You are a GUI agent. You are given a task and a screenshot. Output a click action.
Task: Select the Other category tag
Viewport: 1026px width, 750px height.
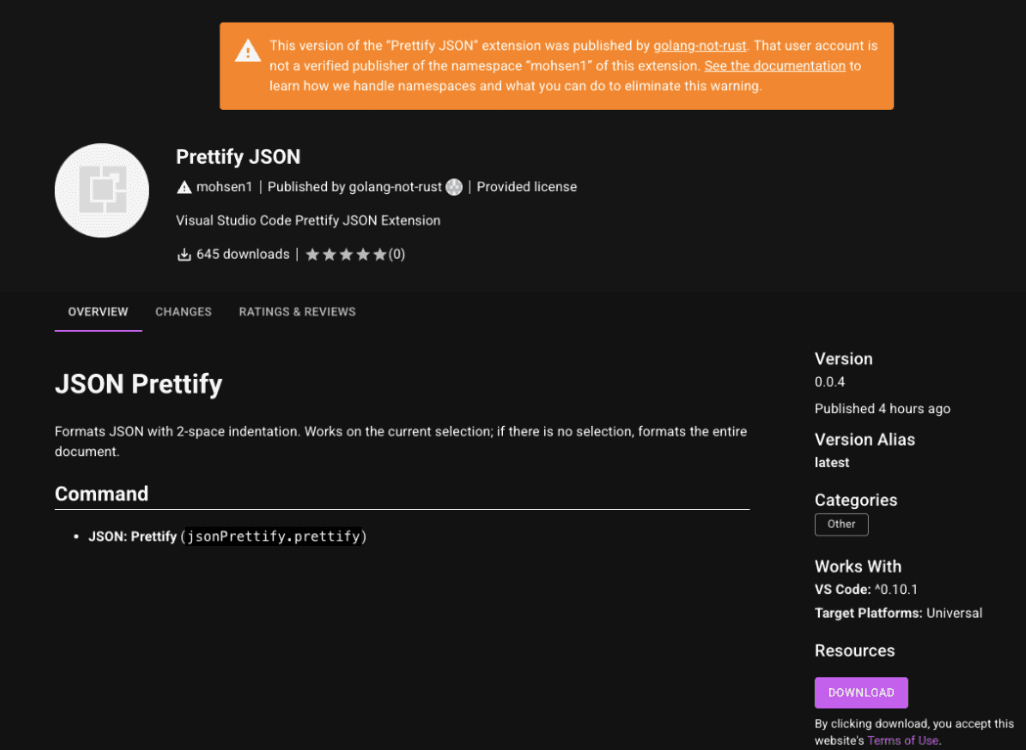(841, 524)
